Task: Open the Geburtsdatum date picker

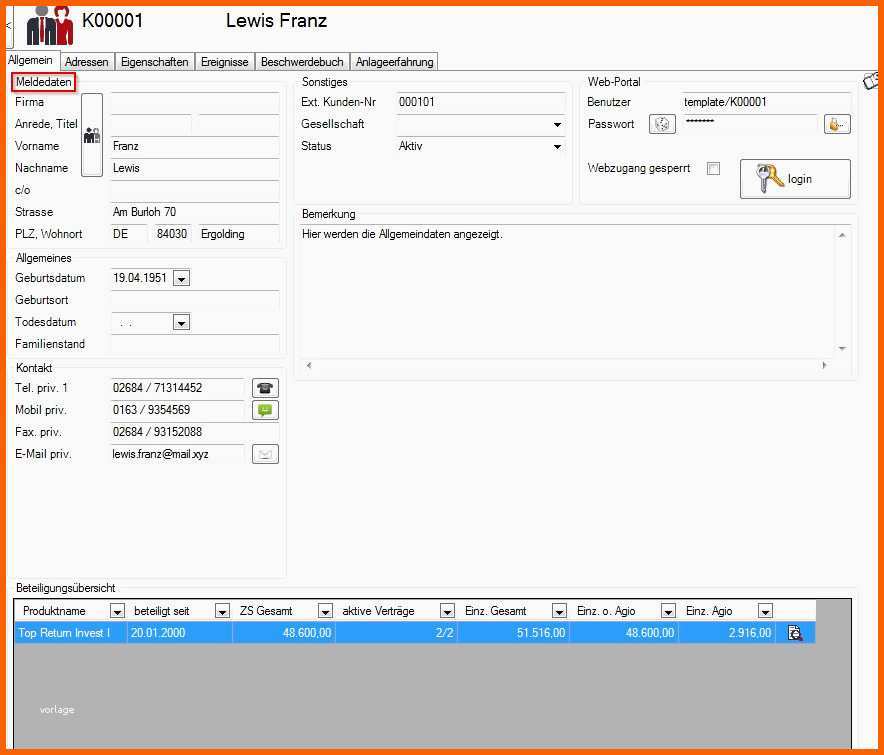Action: click(x=181, y=279)
